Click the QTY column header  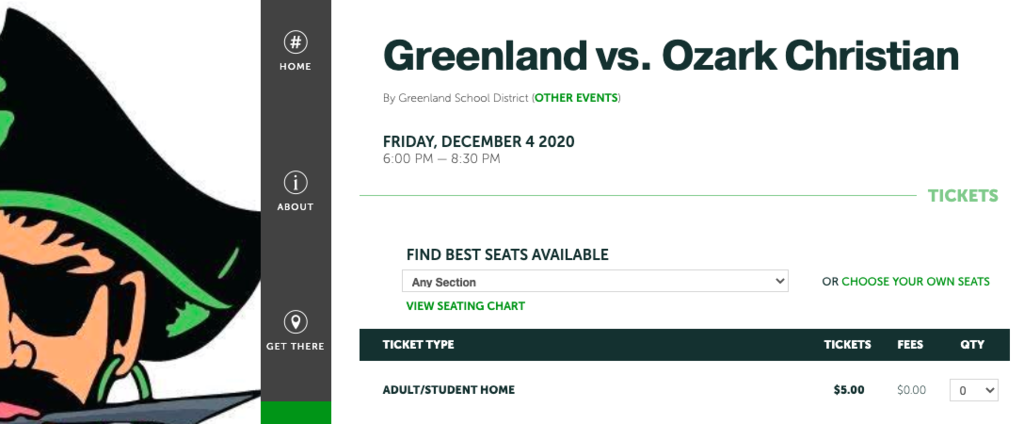pos(972,344)
